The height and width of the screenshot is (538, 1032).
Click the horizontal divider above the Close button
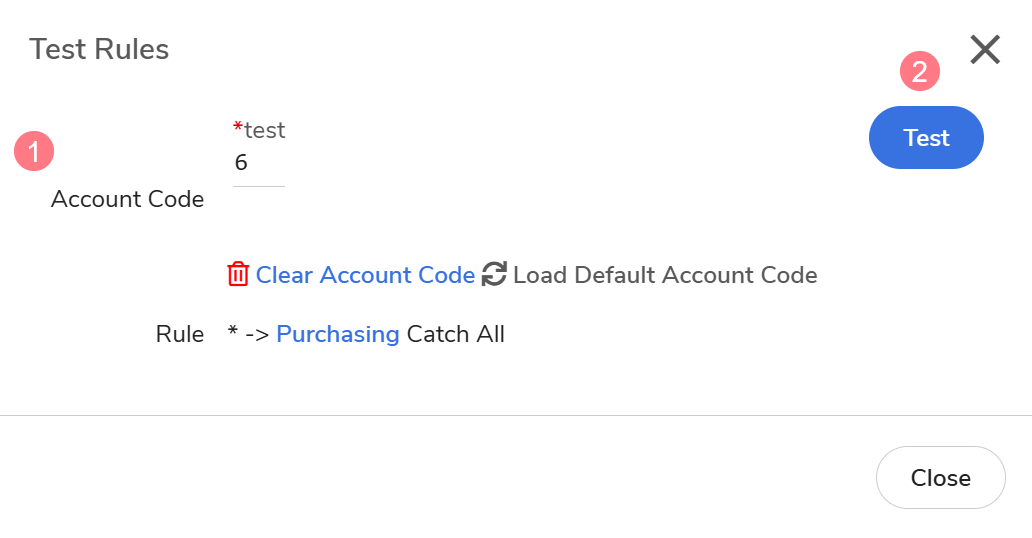coord(516,415)
